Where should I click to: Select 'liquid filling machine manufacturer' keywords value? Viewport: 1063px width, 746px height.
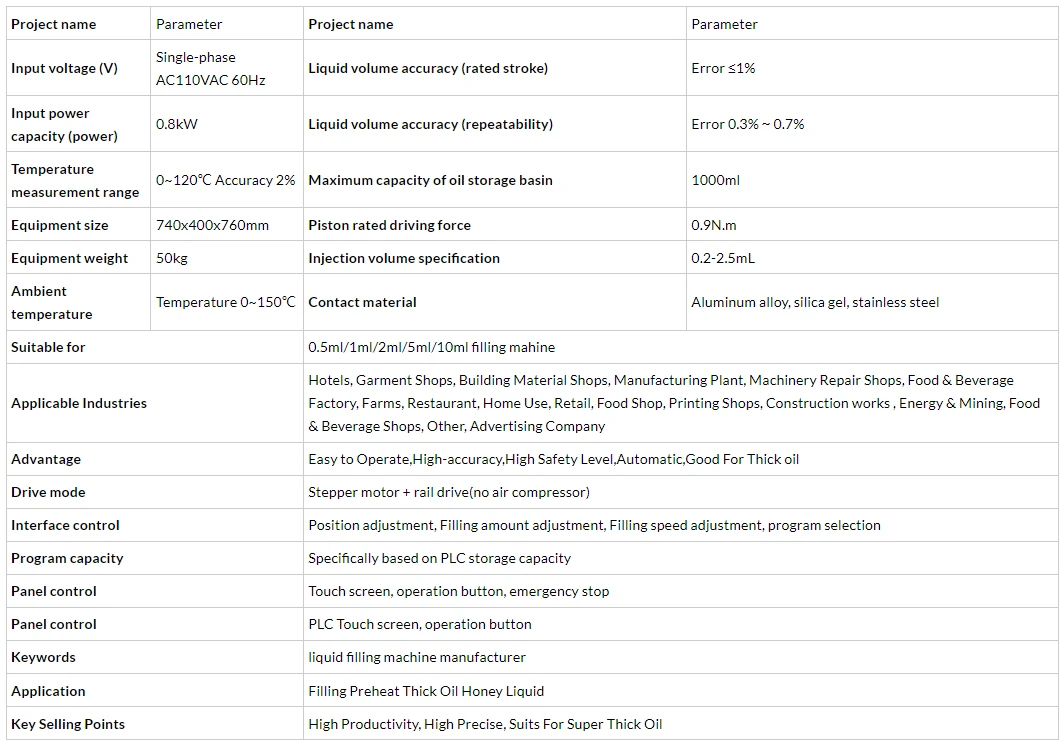(417, 657)
